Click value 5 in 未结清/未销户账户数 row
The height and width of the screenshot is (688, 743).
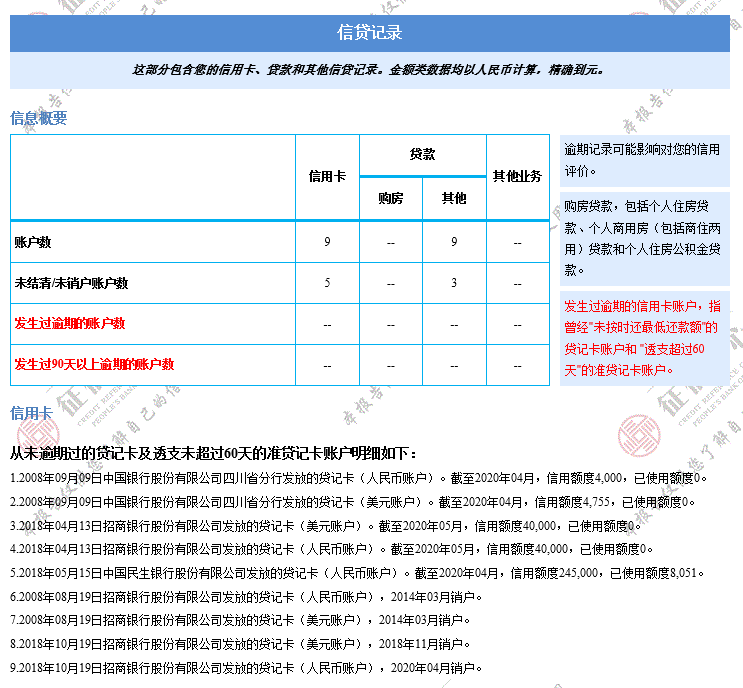coord(327,283)
